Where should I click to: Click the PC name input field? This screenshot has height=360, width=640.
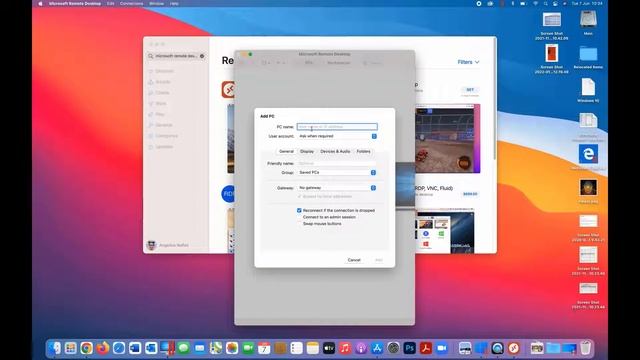point(337,127)
